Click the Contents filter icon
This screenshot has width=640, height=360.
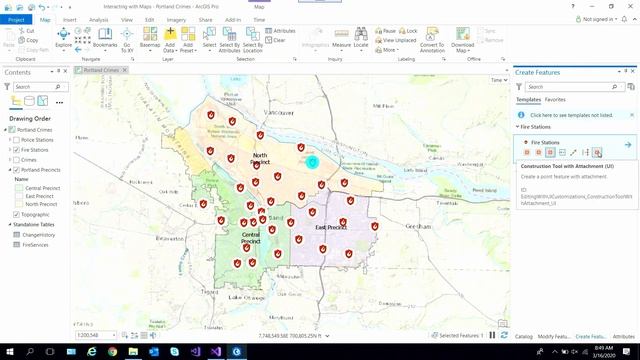point(7,87)
